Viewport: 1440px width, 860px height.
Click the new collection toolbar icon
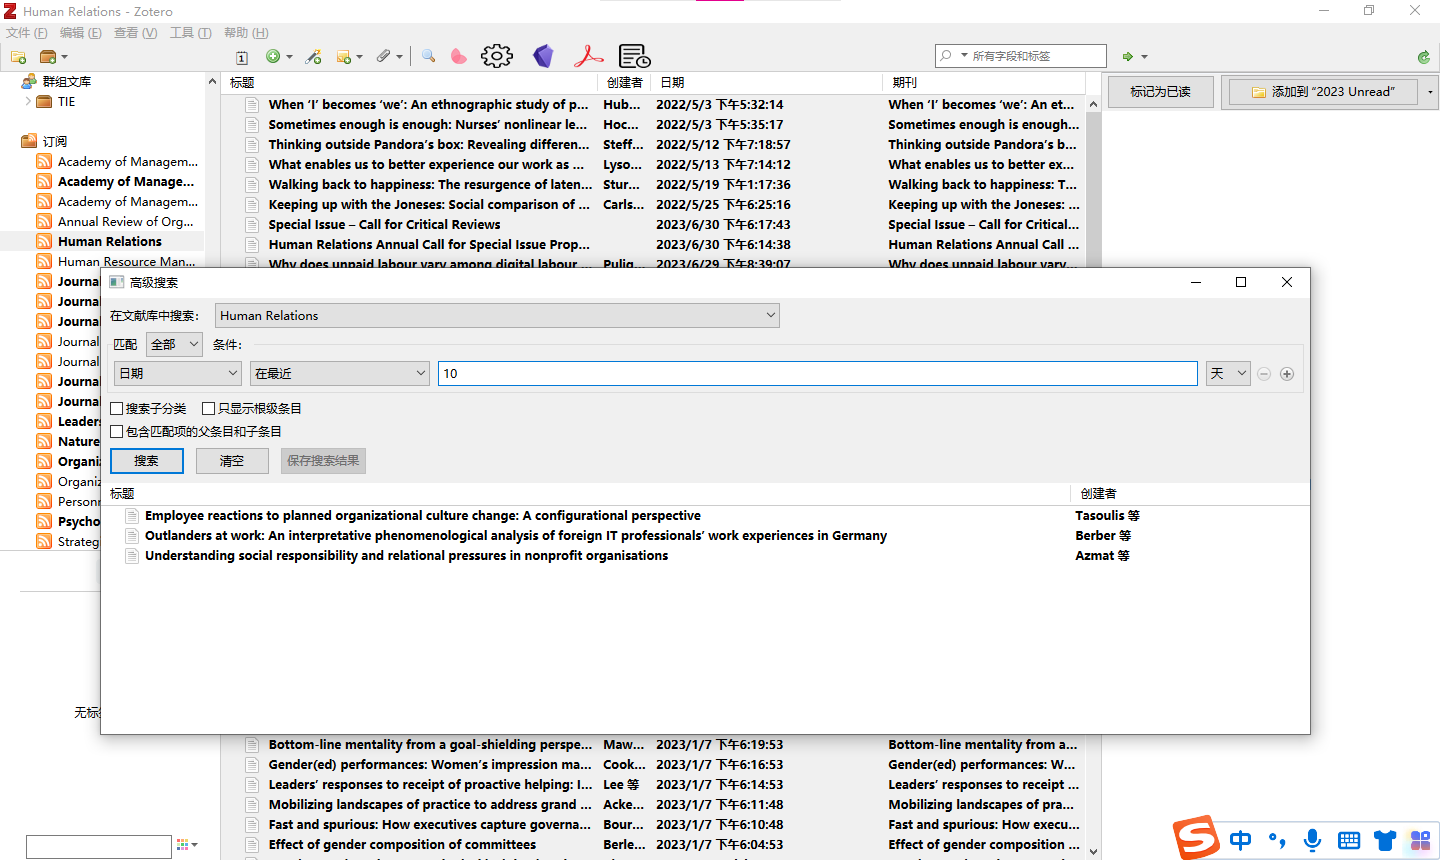click(18, 57)
